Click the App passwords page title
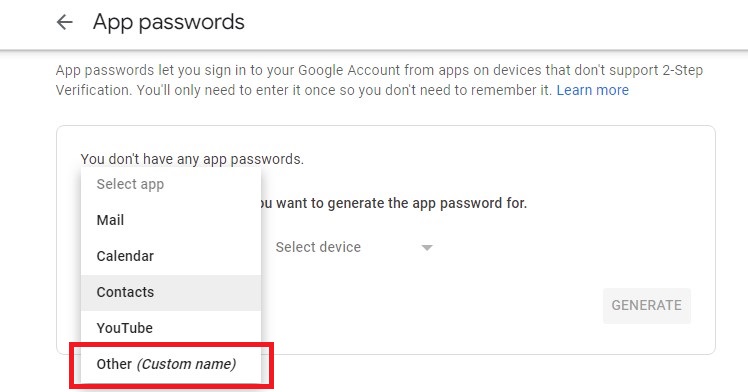 [168, 22]
